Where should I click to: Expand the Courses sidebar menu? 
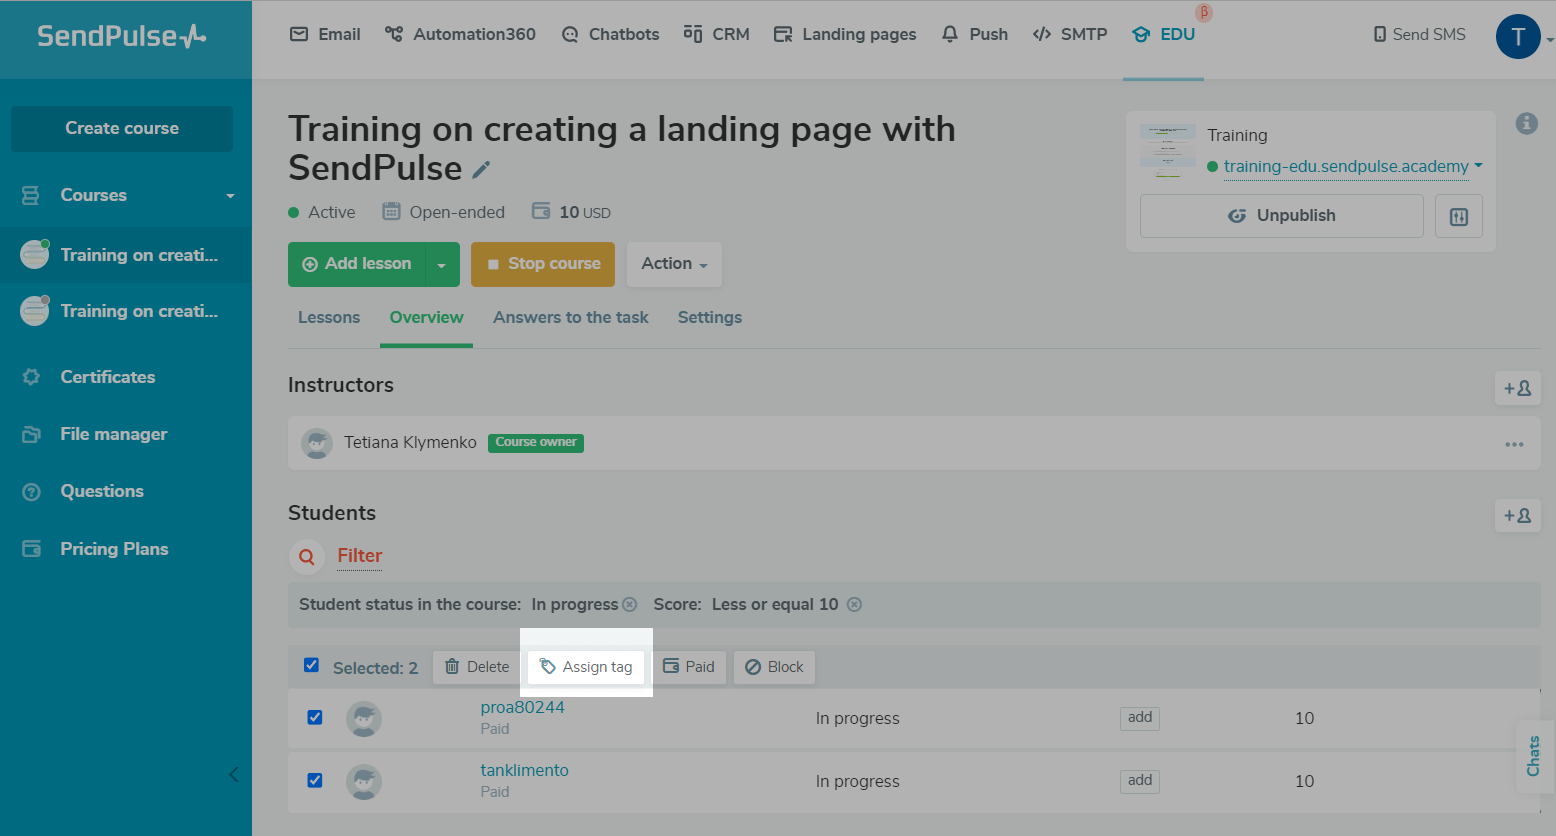point(126,195)
